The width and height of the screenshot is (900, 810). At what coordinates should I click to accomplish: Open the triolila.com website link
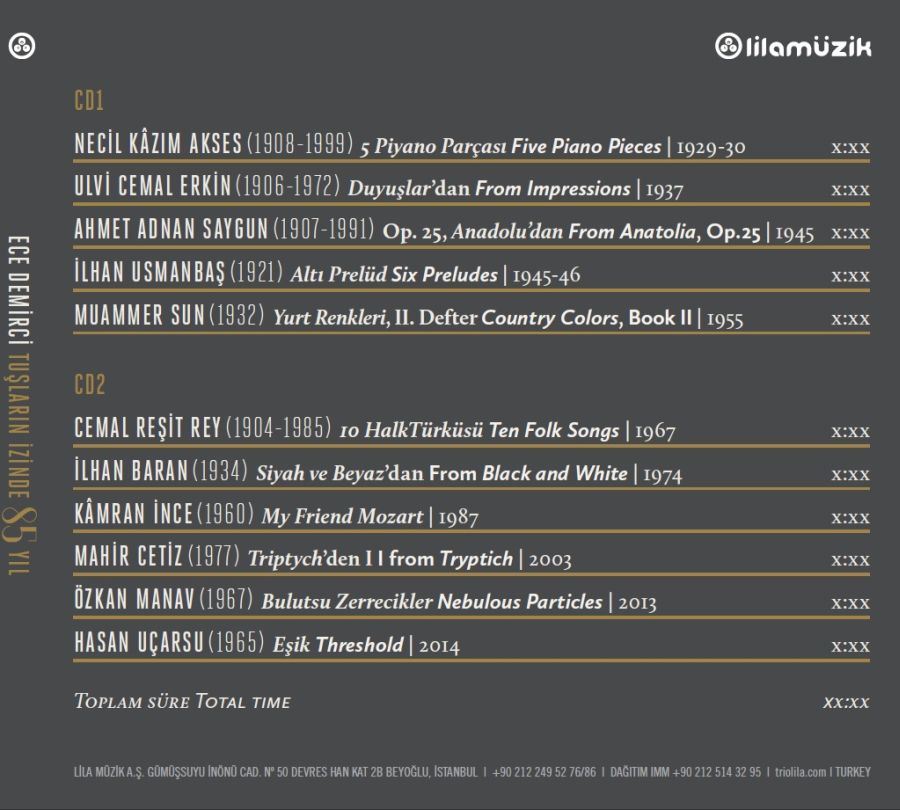coord(800,772)
